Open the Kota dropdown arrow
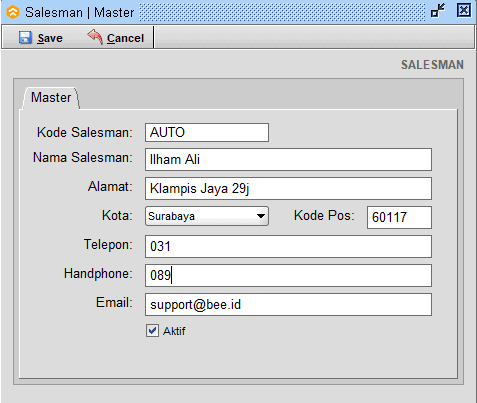 click(261, 216)
